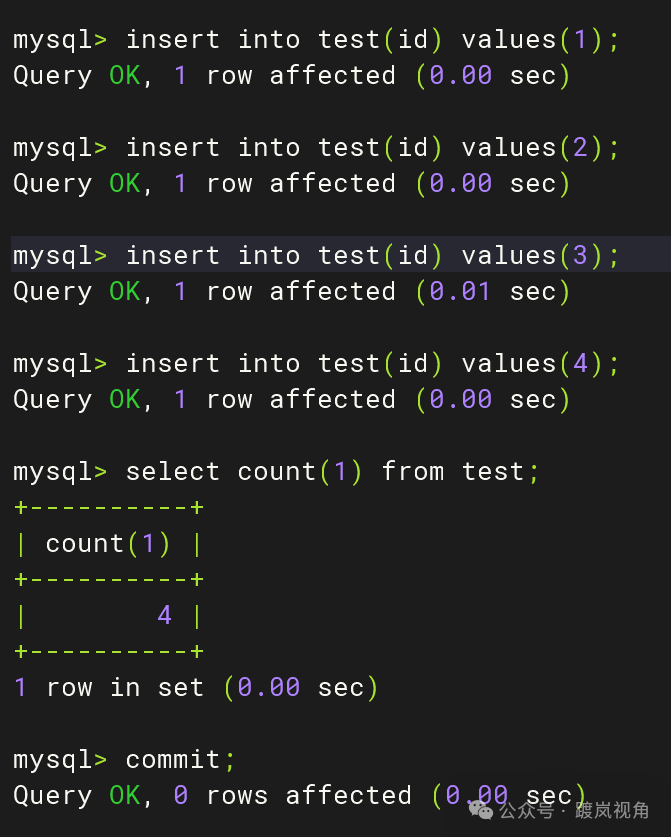Image resolution: width=671 pixels, height=837 pixels.
Task: Click the insert values(4) command line
Action: tap(316, 364)
